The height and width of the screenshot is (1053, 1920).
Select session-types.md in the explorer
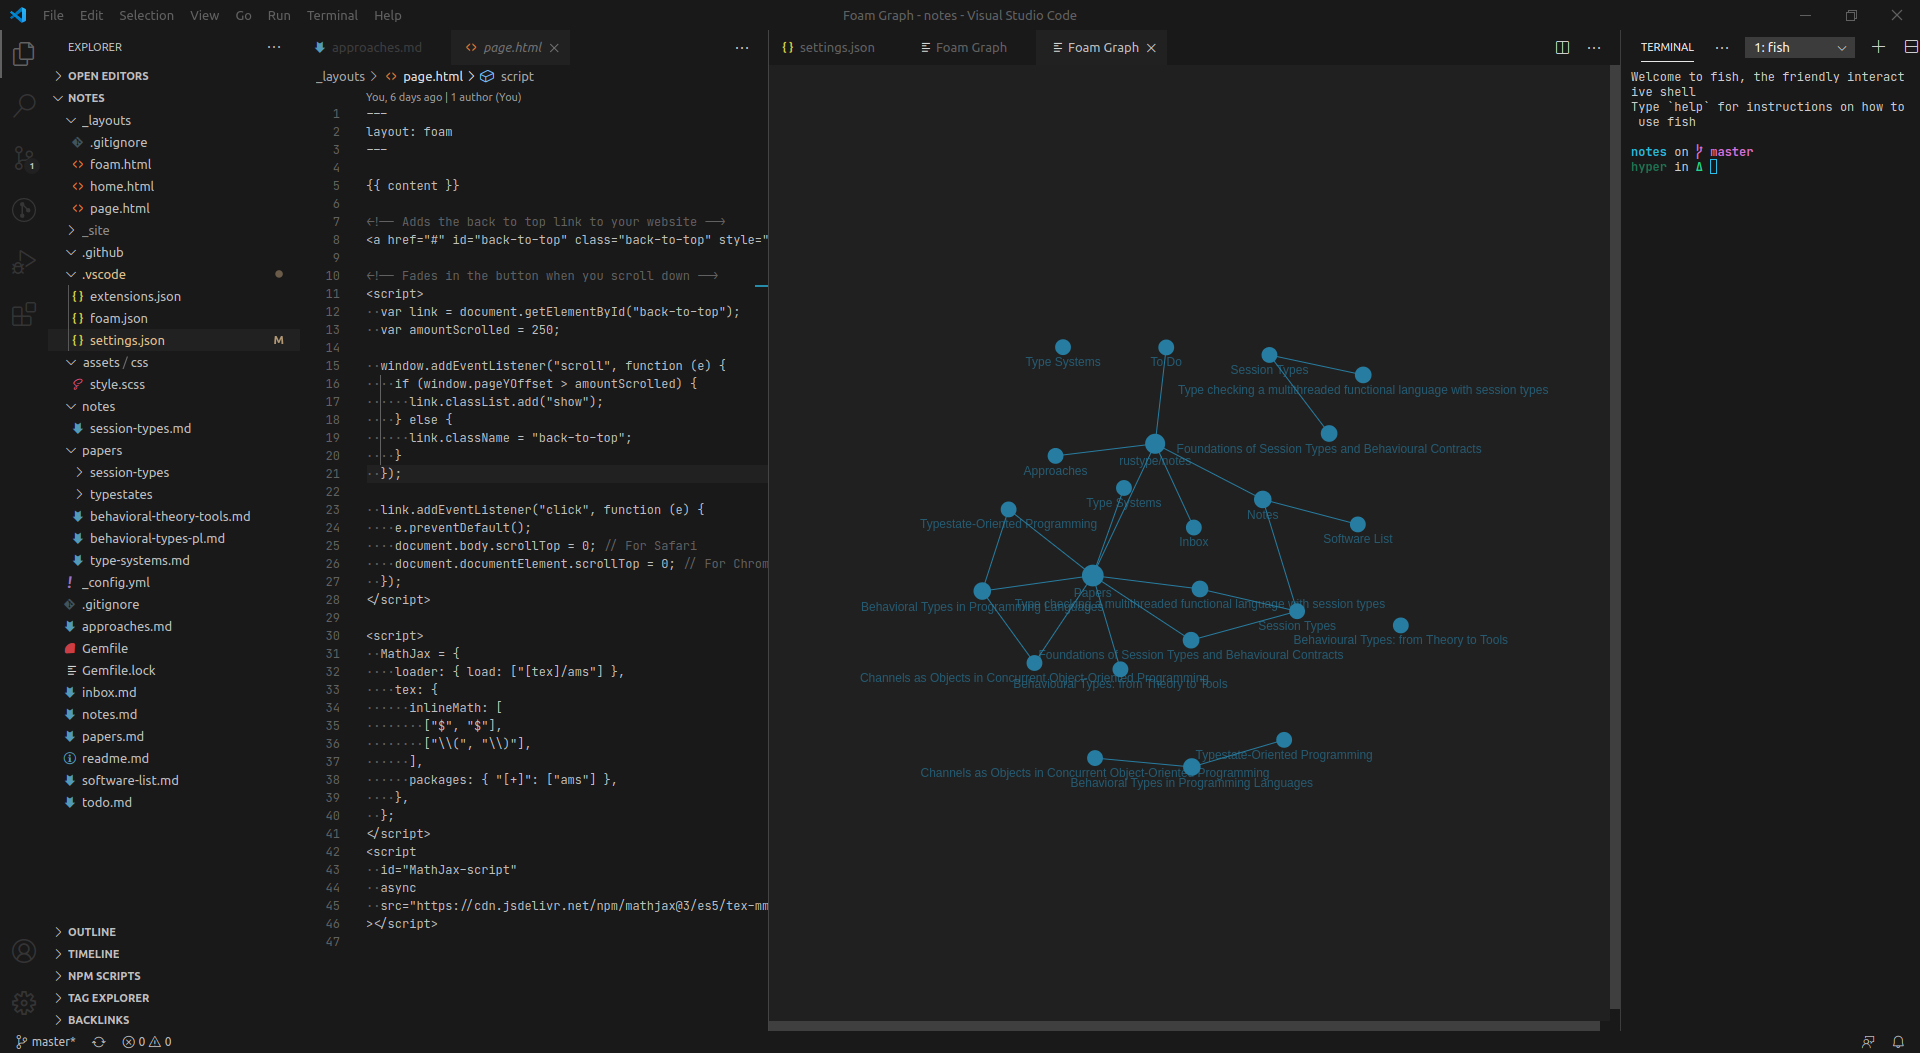tap(140, 428)
